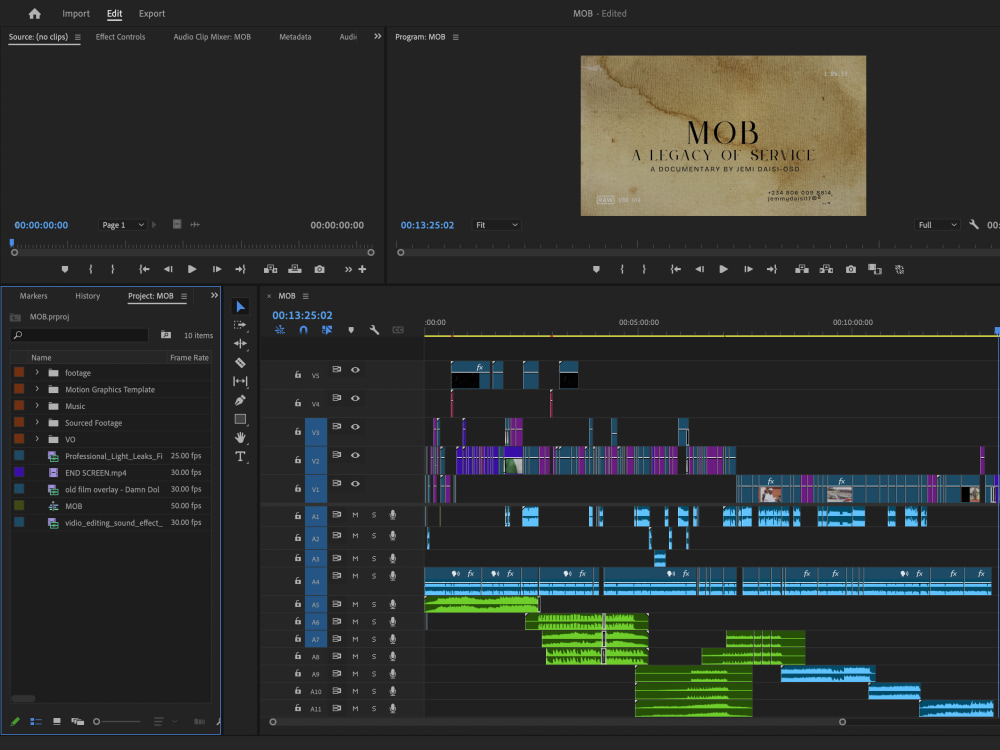Open the Page 1 dropdown
This screenshot has width=1000, height=750.
122,225
